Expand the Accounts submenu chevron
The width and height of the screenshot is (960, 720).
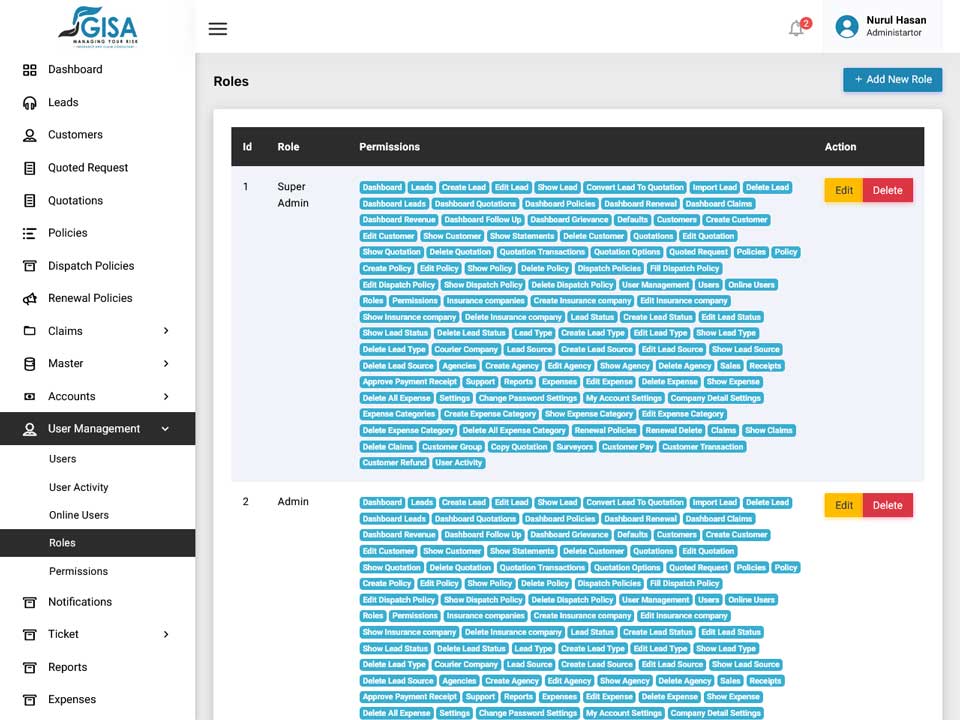tap(166, 397)
